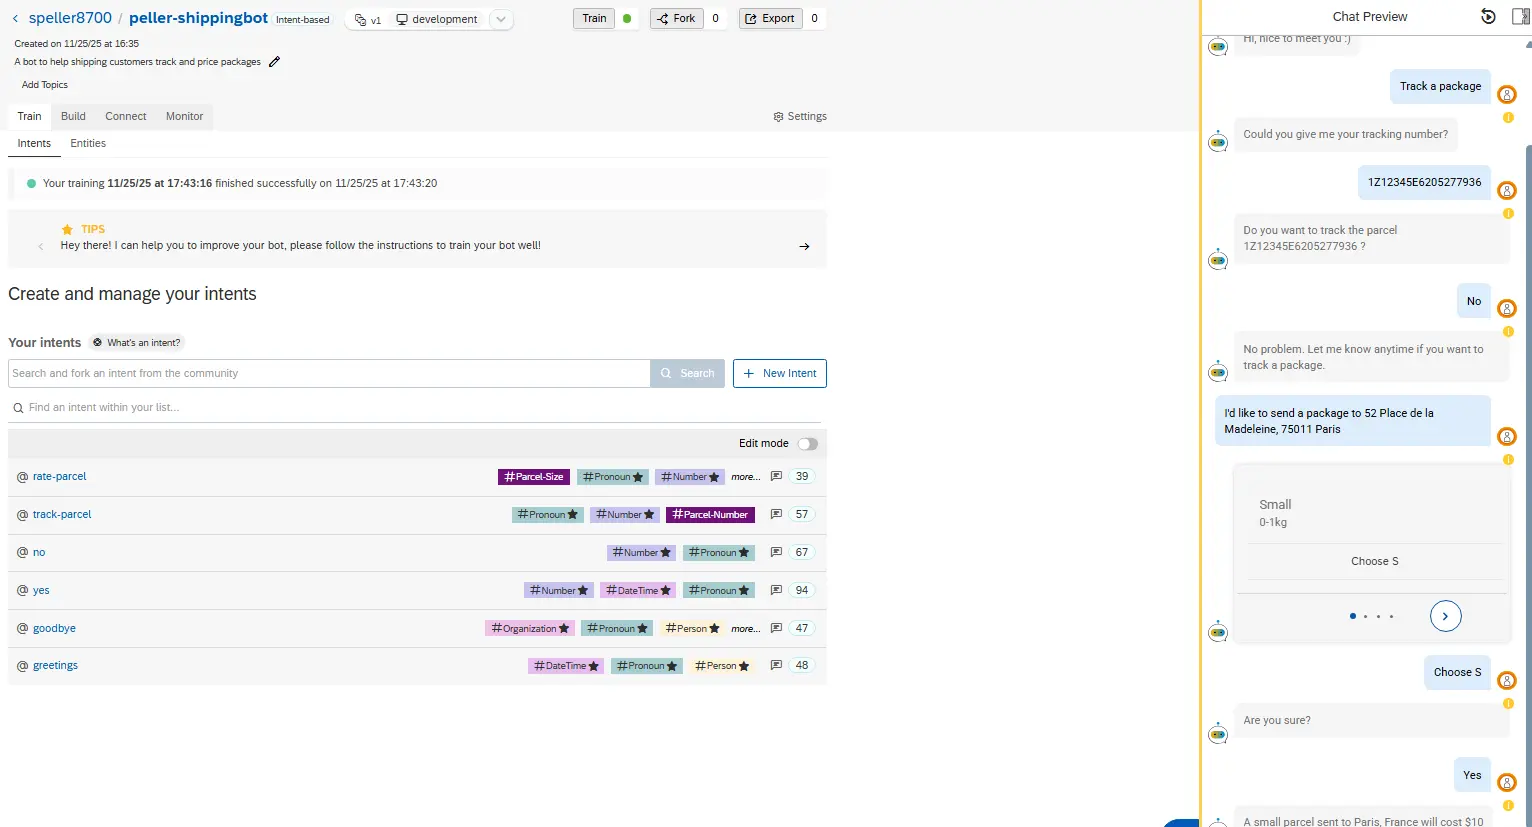1532x827 pixels.
Task: Select the utterance count badge showing 94
Action: tap(800, 590)
